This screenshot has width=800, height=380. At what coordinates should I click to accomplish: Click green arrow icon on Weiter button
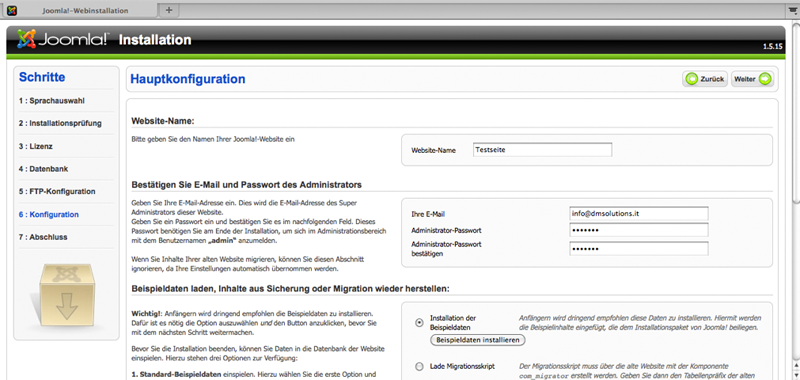[765, 79]
